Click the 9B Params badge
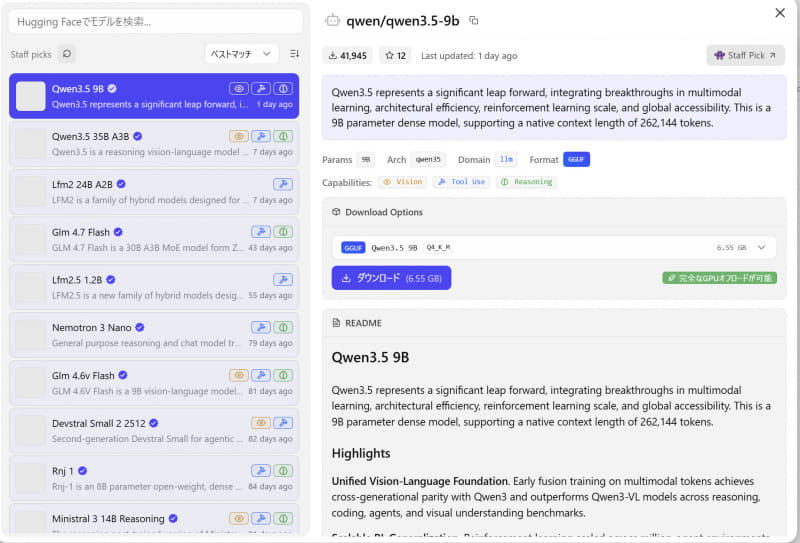Viewport: 800px width, 543px height. (x=366, y=160)
